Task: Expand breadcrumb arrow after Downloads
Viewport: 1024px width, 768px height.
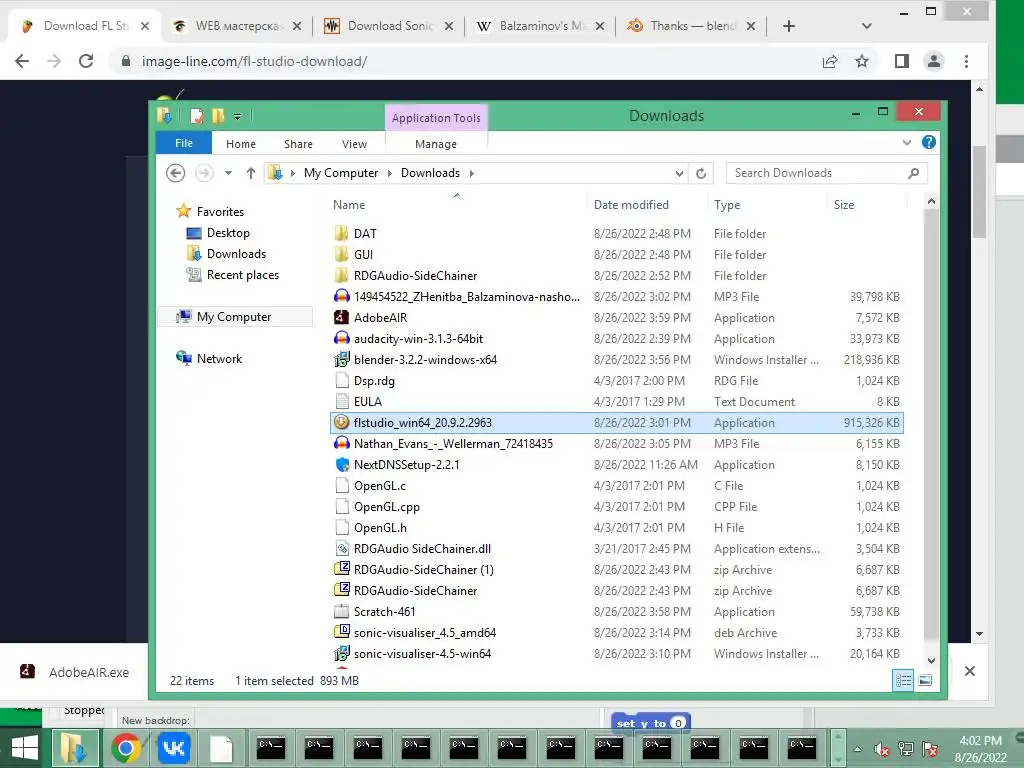Action: point(472,173)
